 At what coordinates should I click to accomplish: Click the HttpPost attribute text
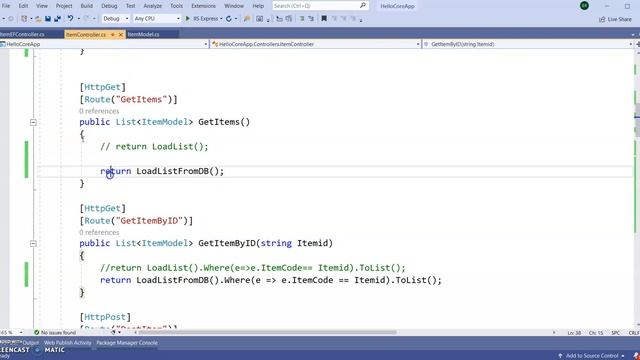point(105,317)
